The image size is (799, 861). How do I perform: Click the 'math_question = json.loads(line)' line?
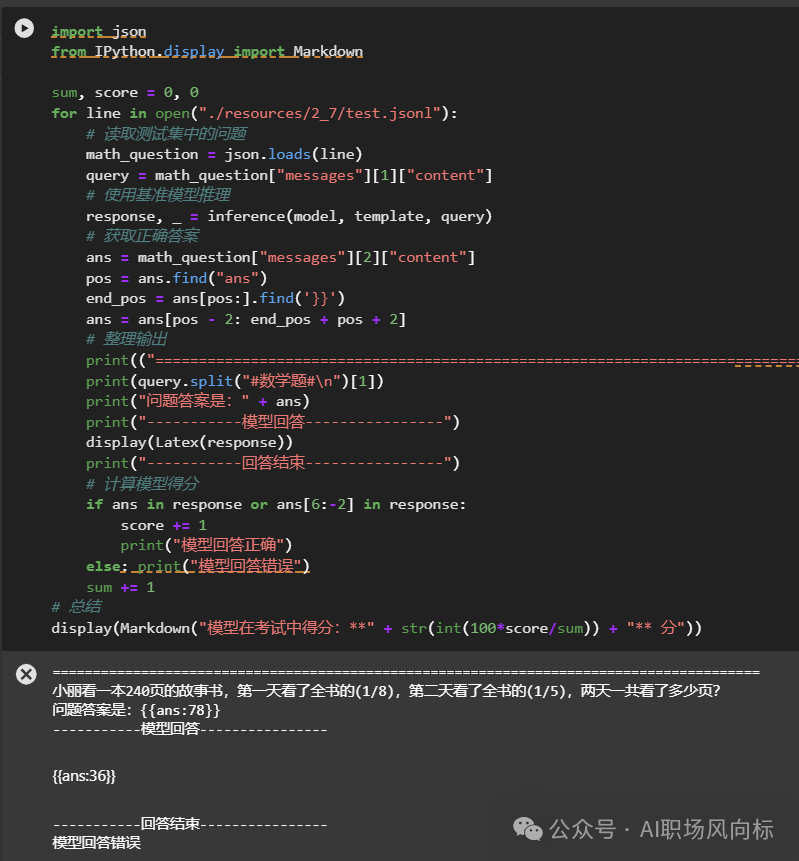click(224, 155)
